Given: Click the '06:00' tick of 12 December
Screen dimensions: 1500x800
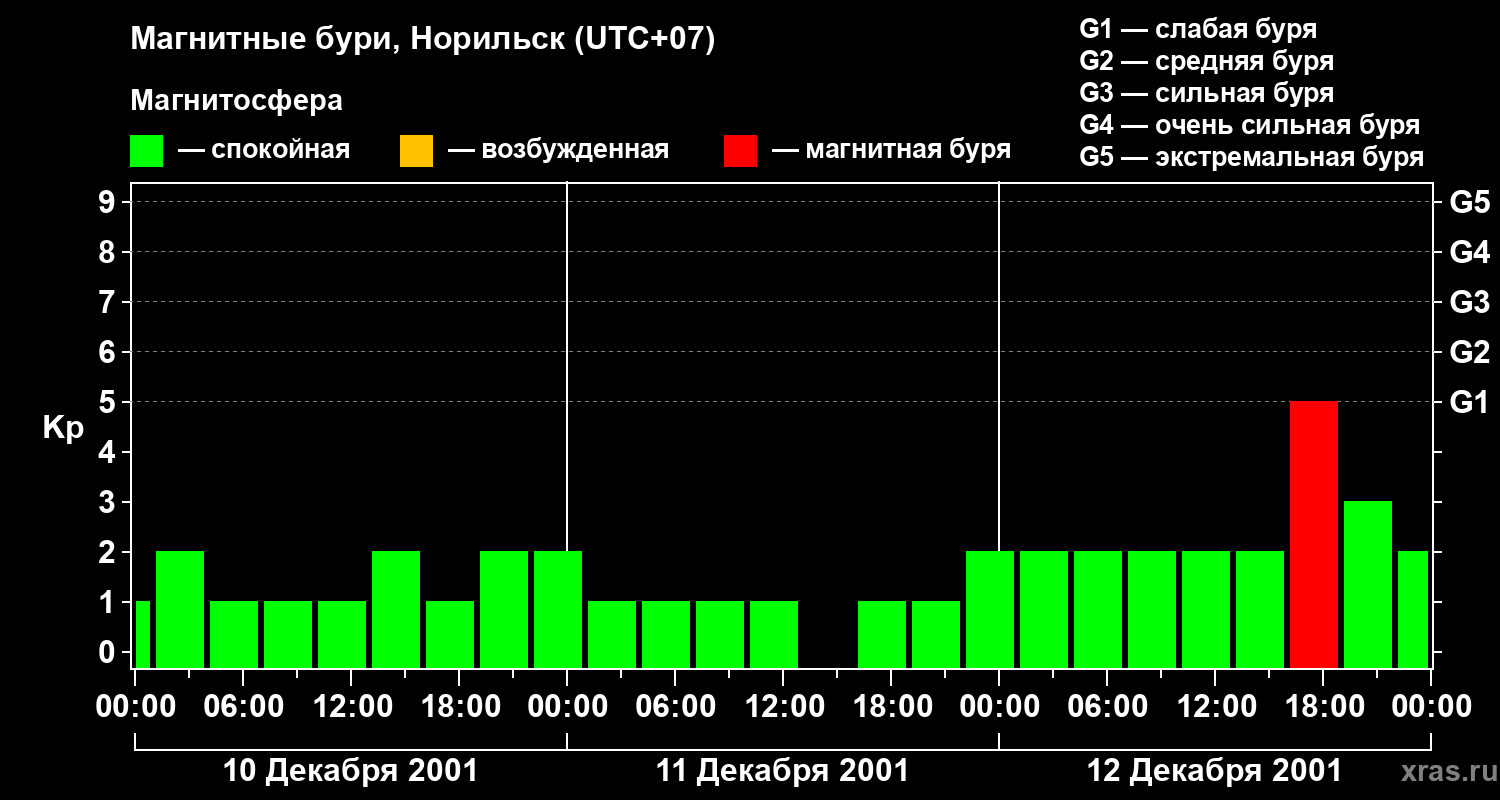Looking at the screenshot, I should pyautogui.click(x=1107, y=706).
